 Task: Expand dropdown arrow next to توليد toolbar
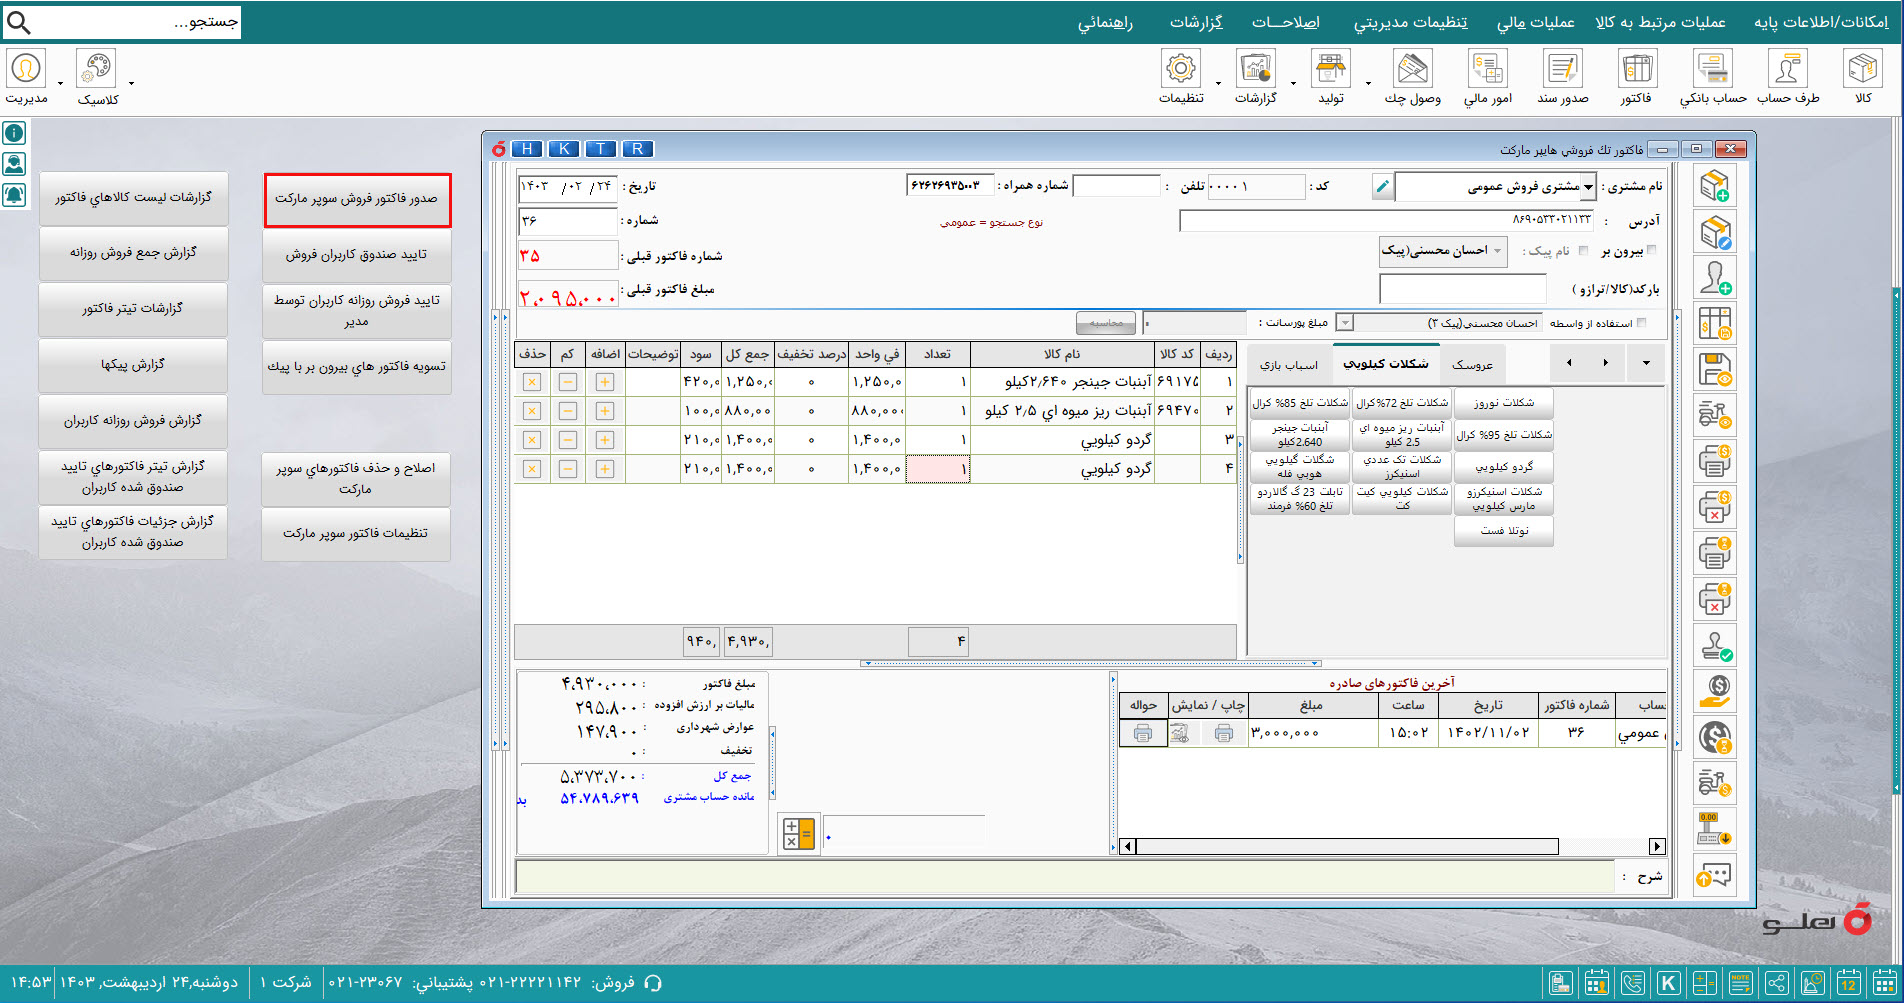pos(1368,83)
